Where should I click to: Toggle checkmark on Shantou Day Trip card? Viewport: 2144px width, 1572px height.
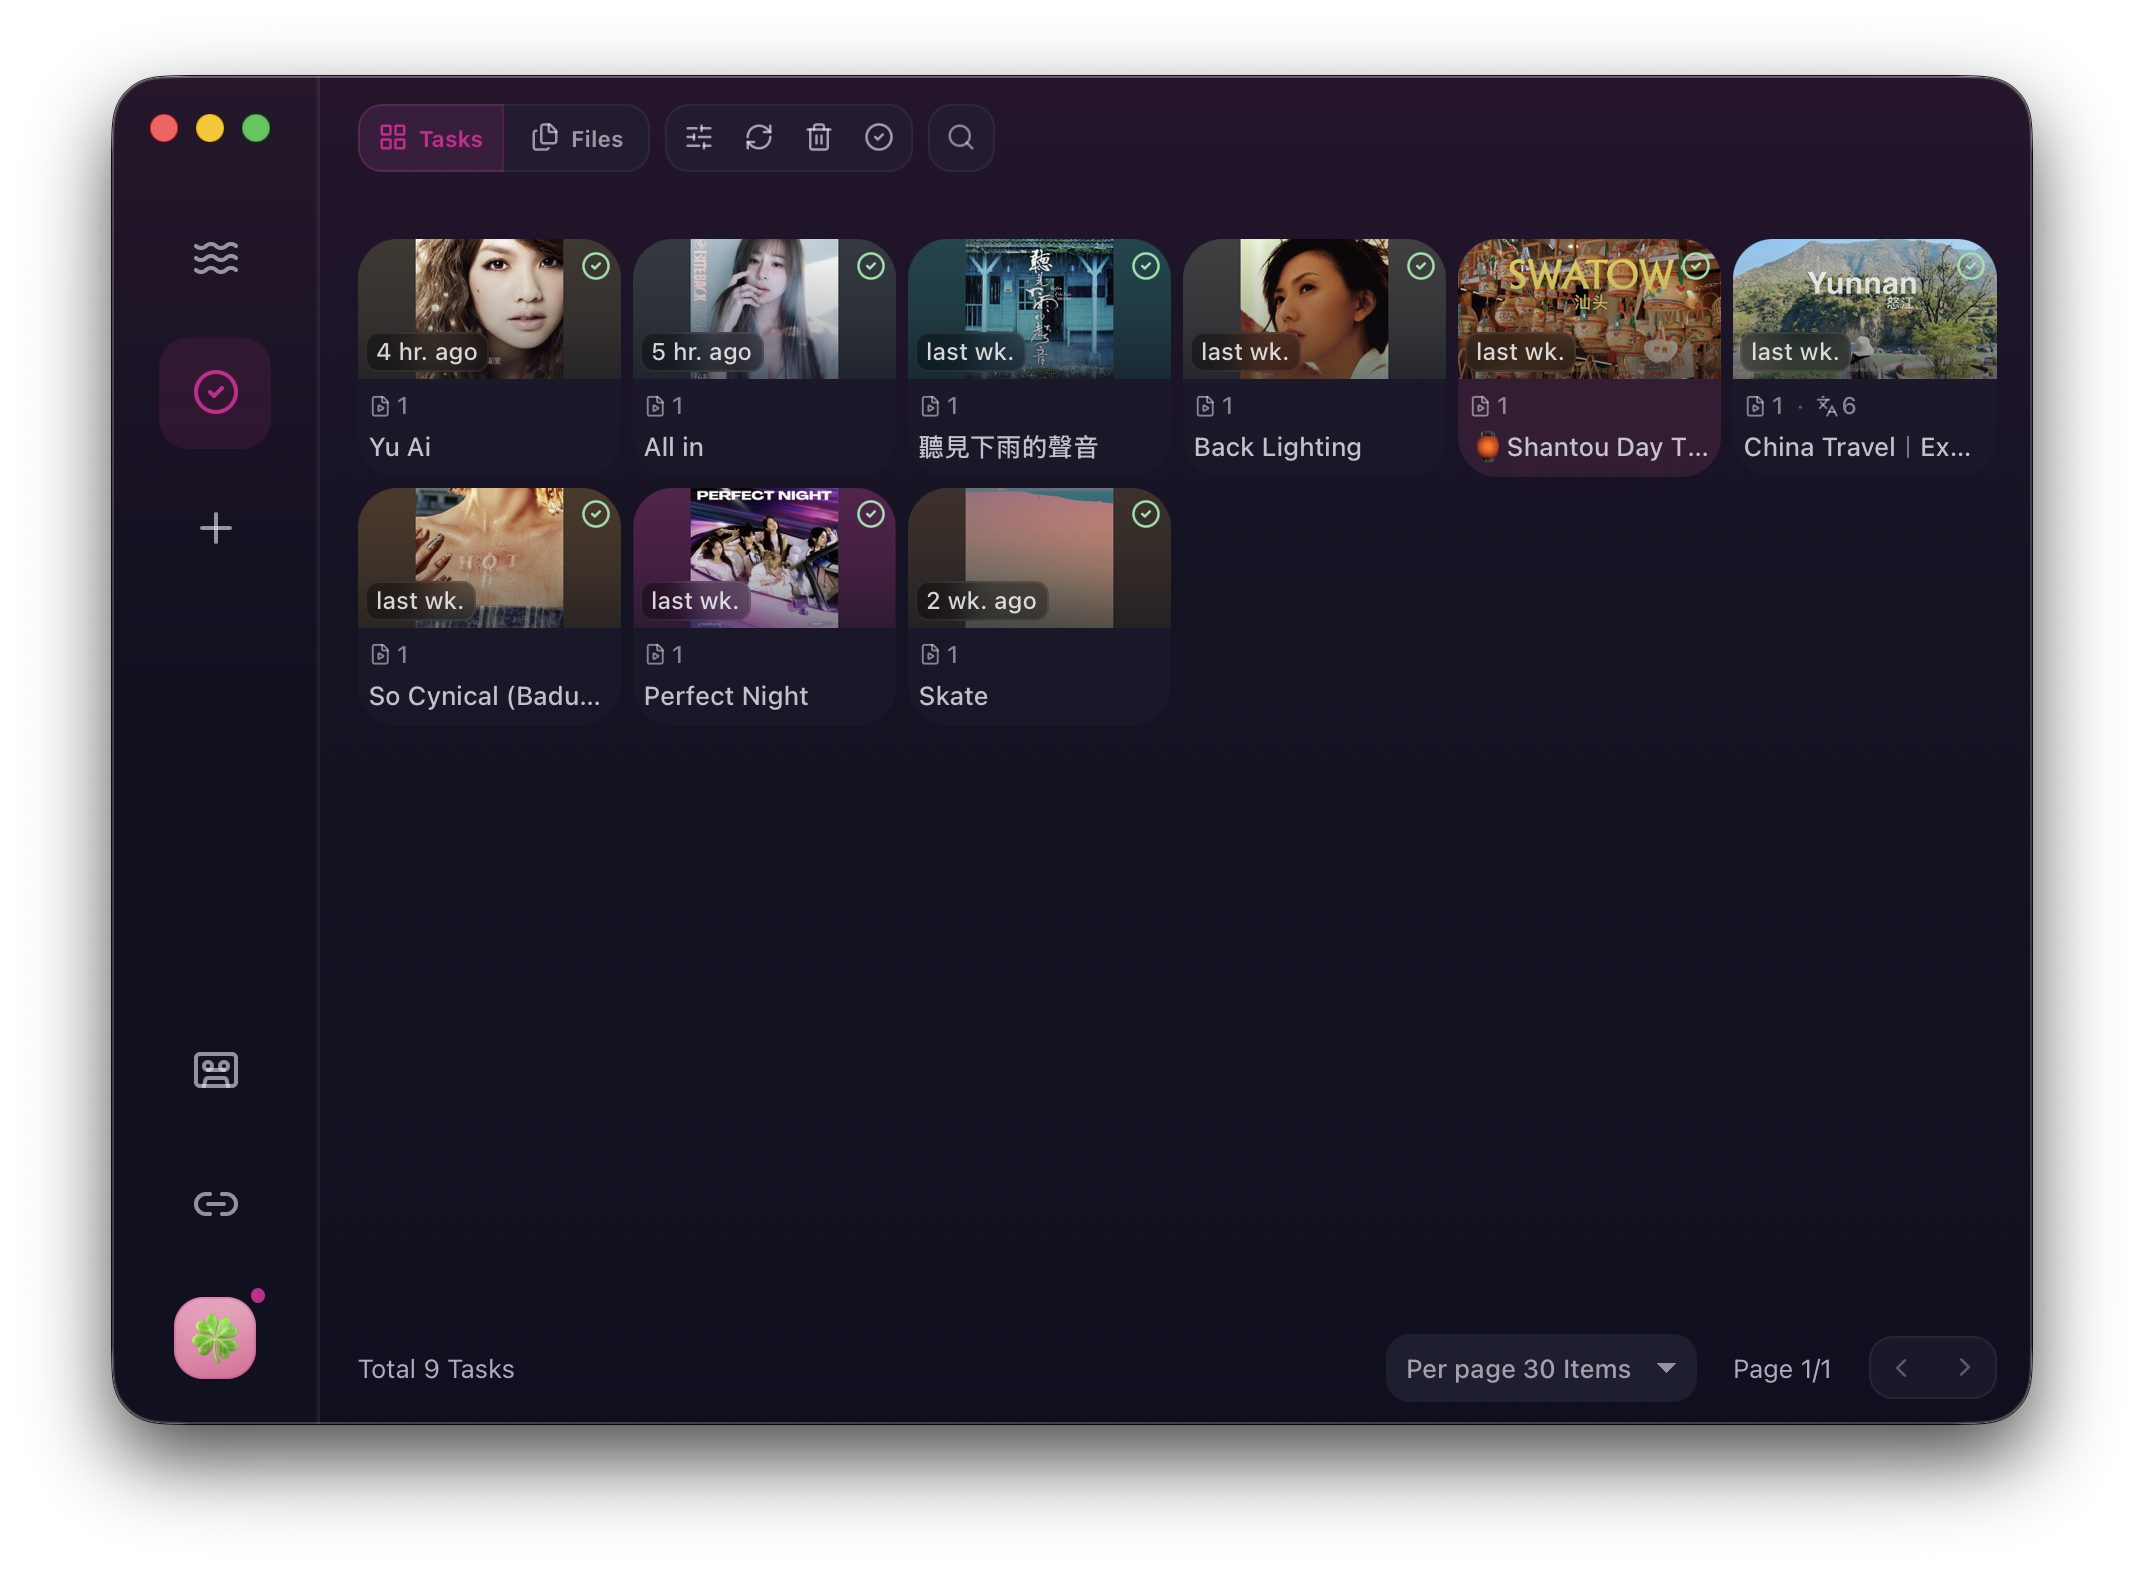[x=1696, y=266]
